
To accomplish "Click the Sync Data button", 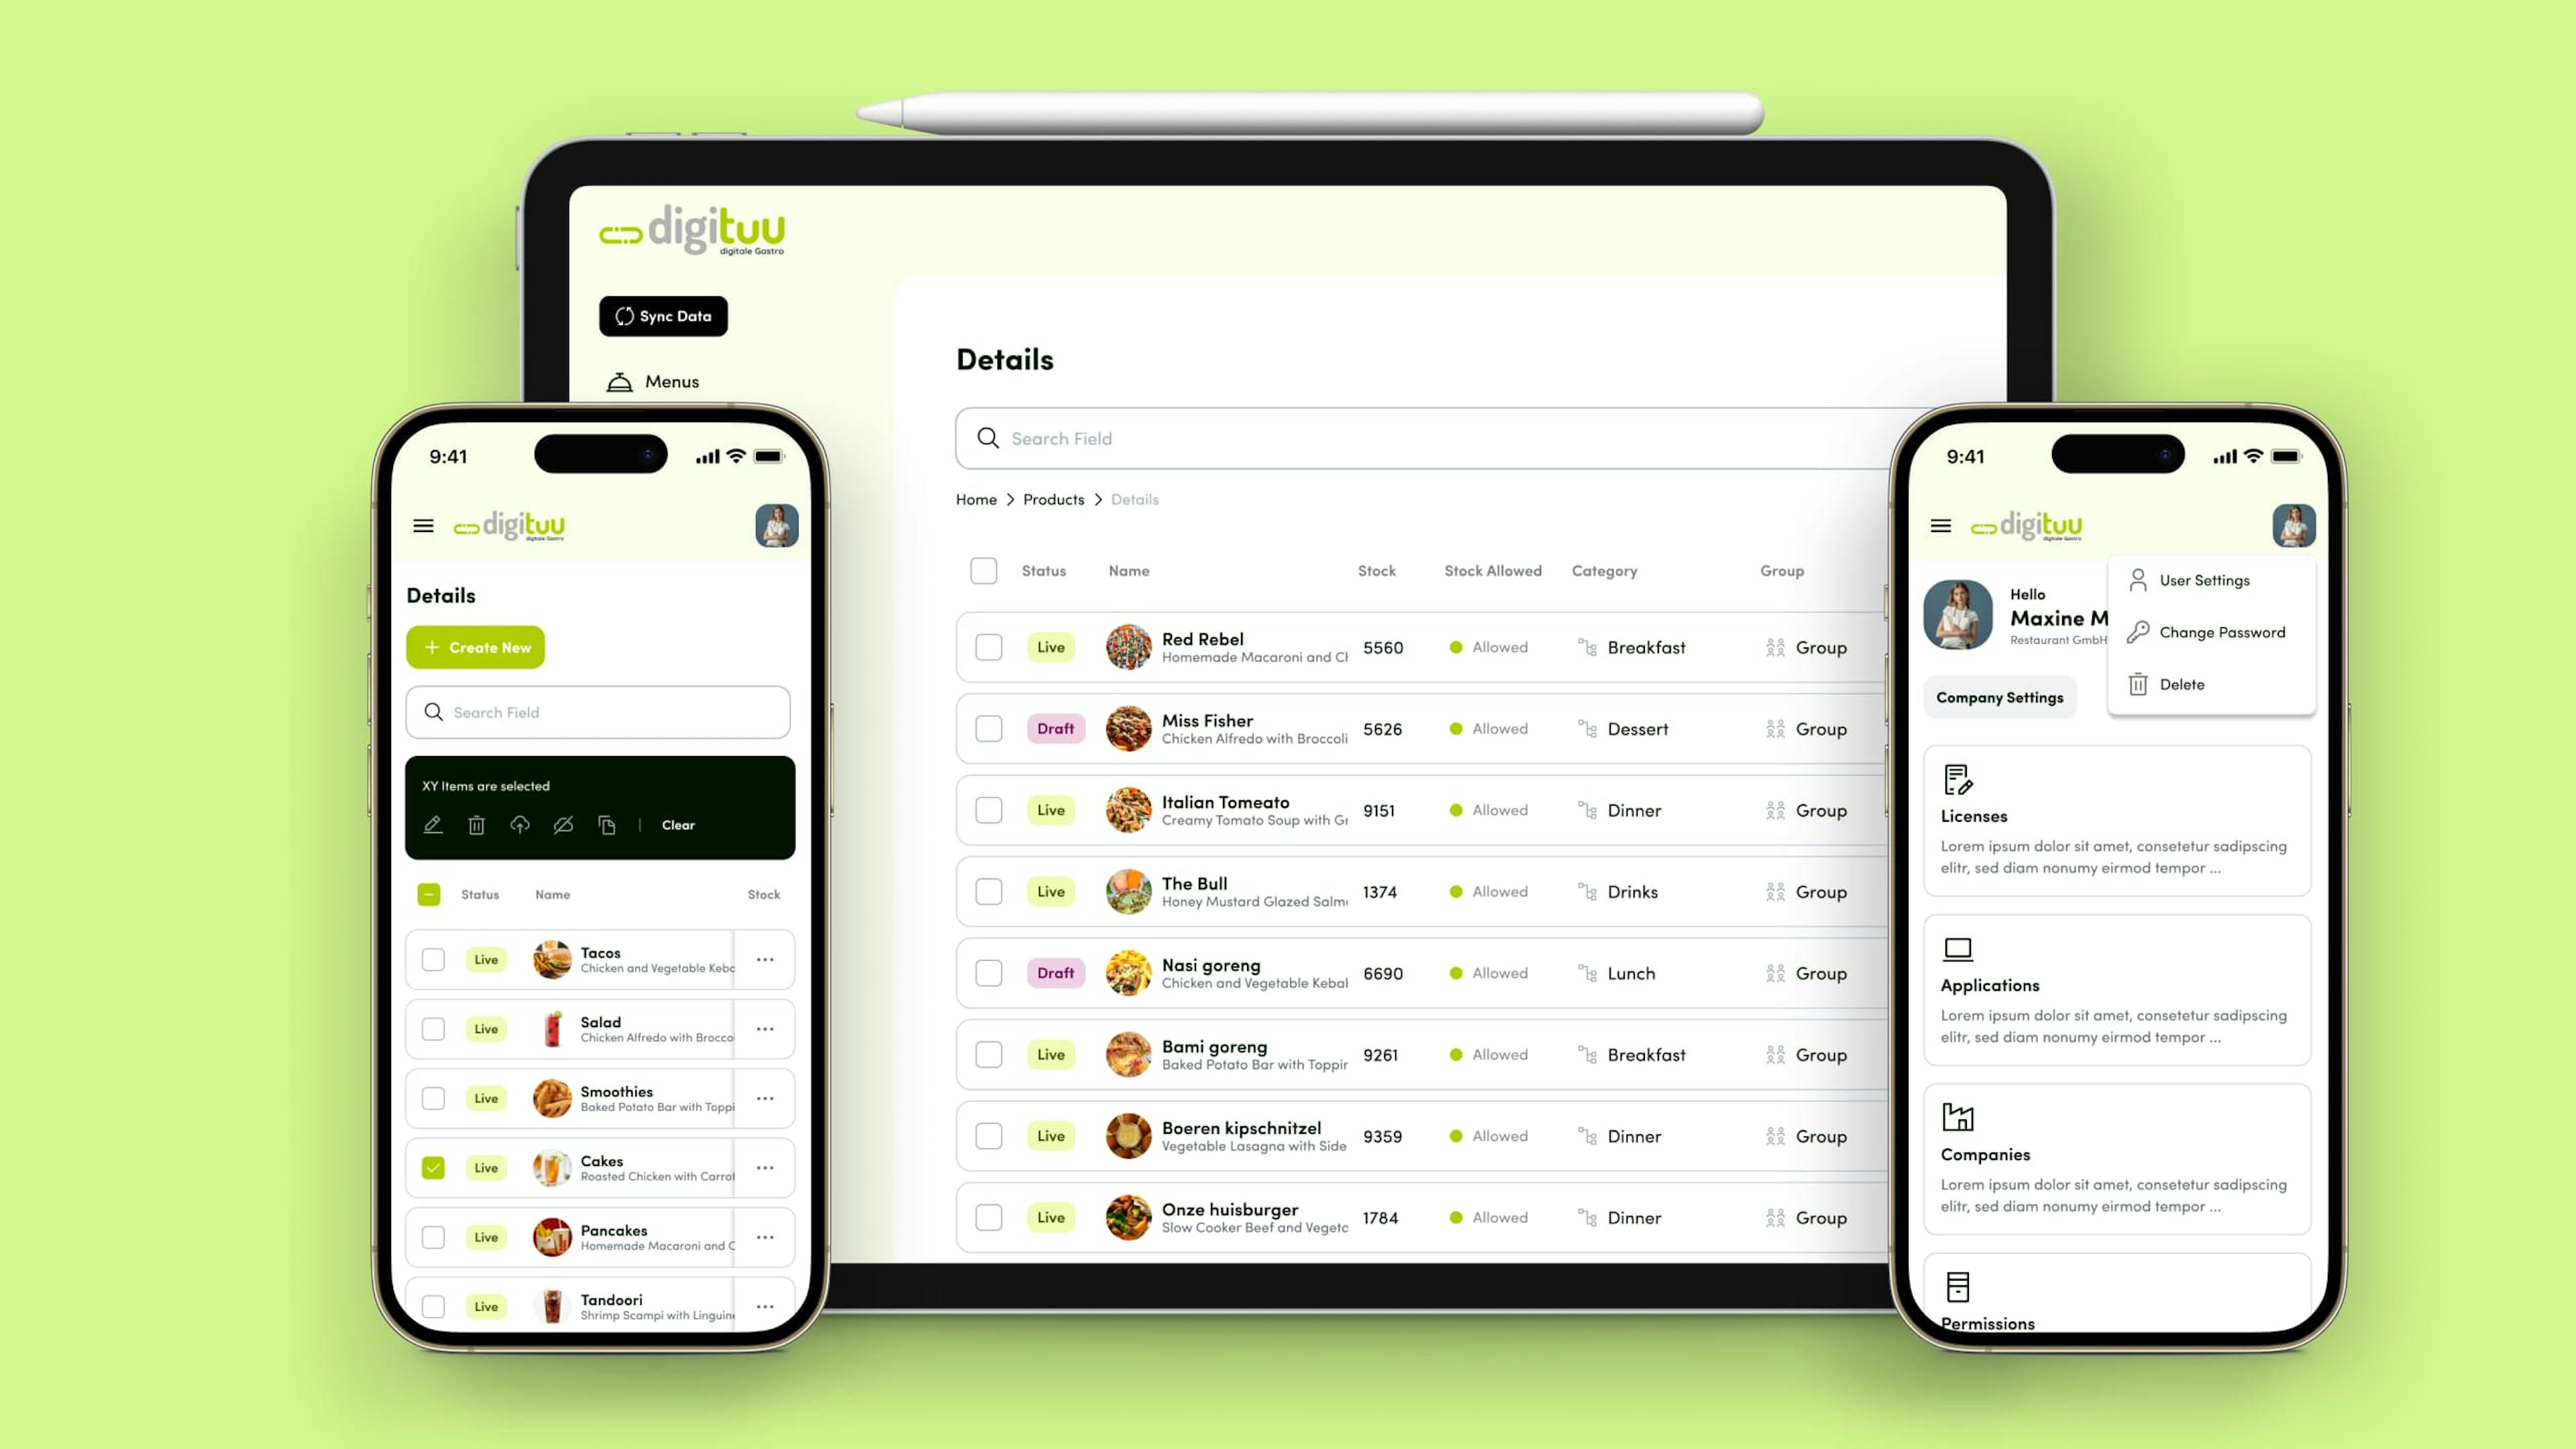I will click(x=663, y=315).
